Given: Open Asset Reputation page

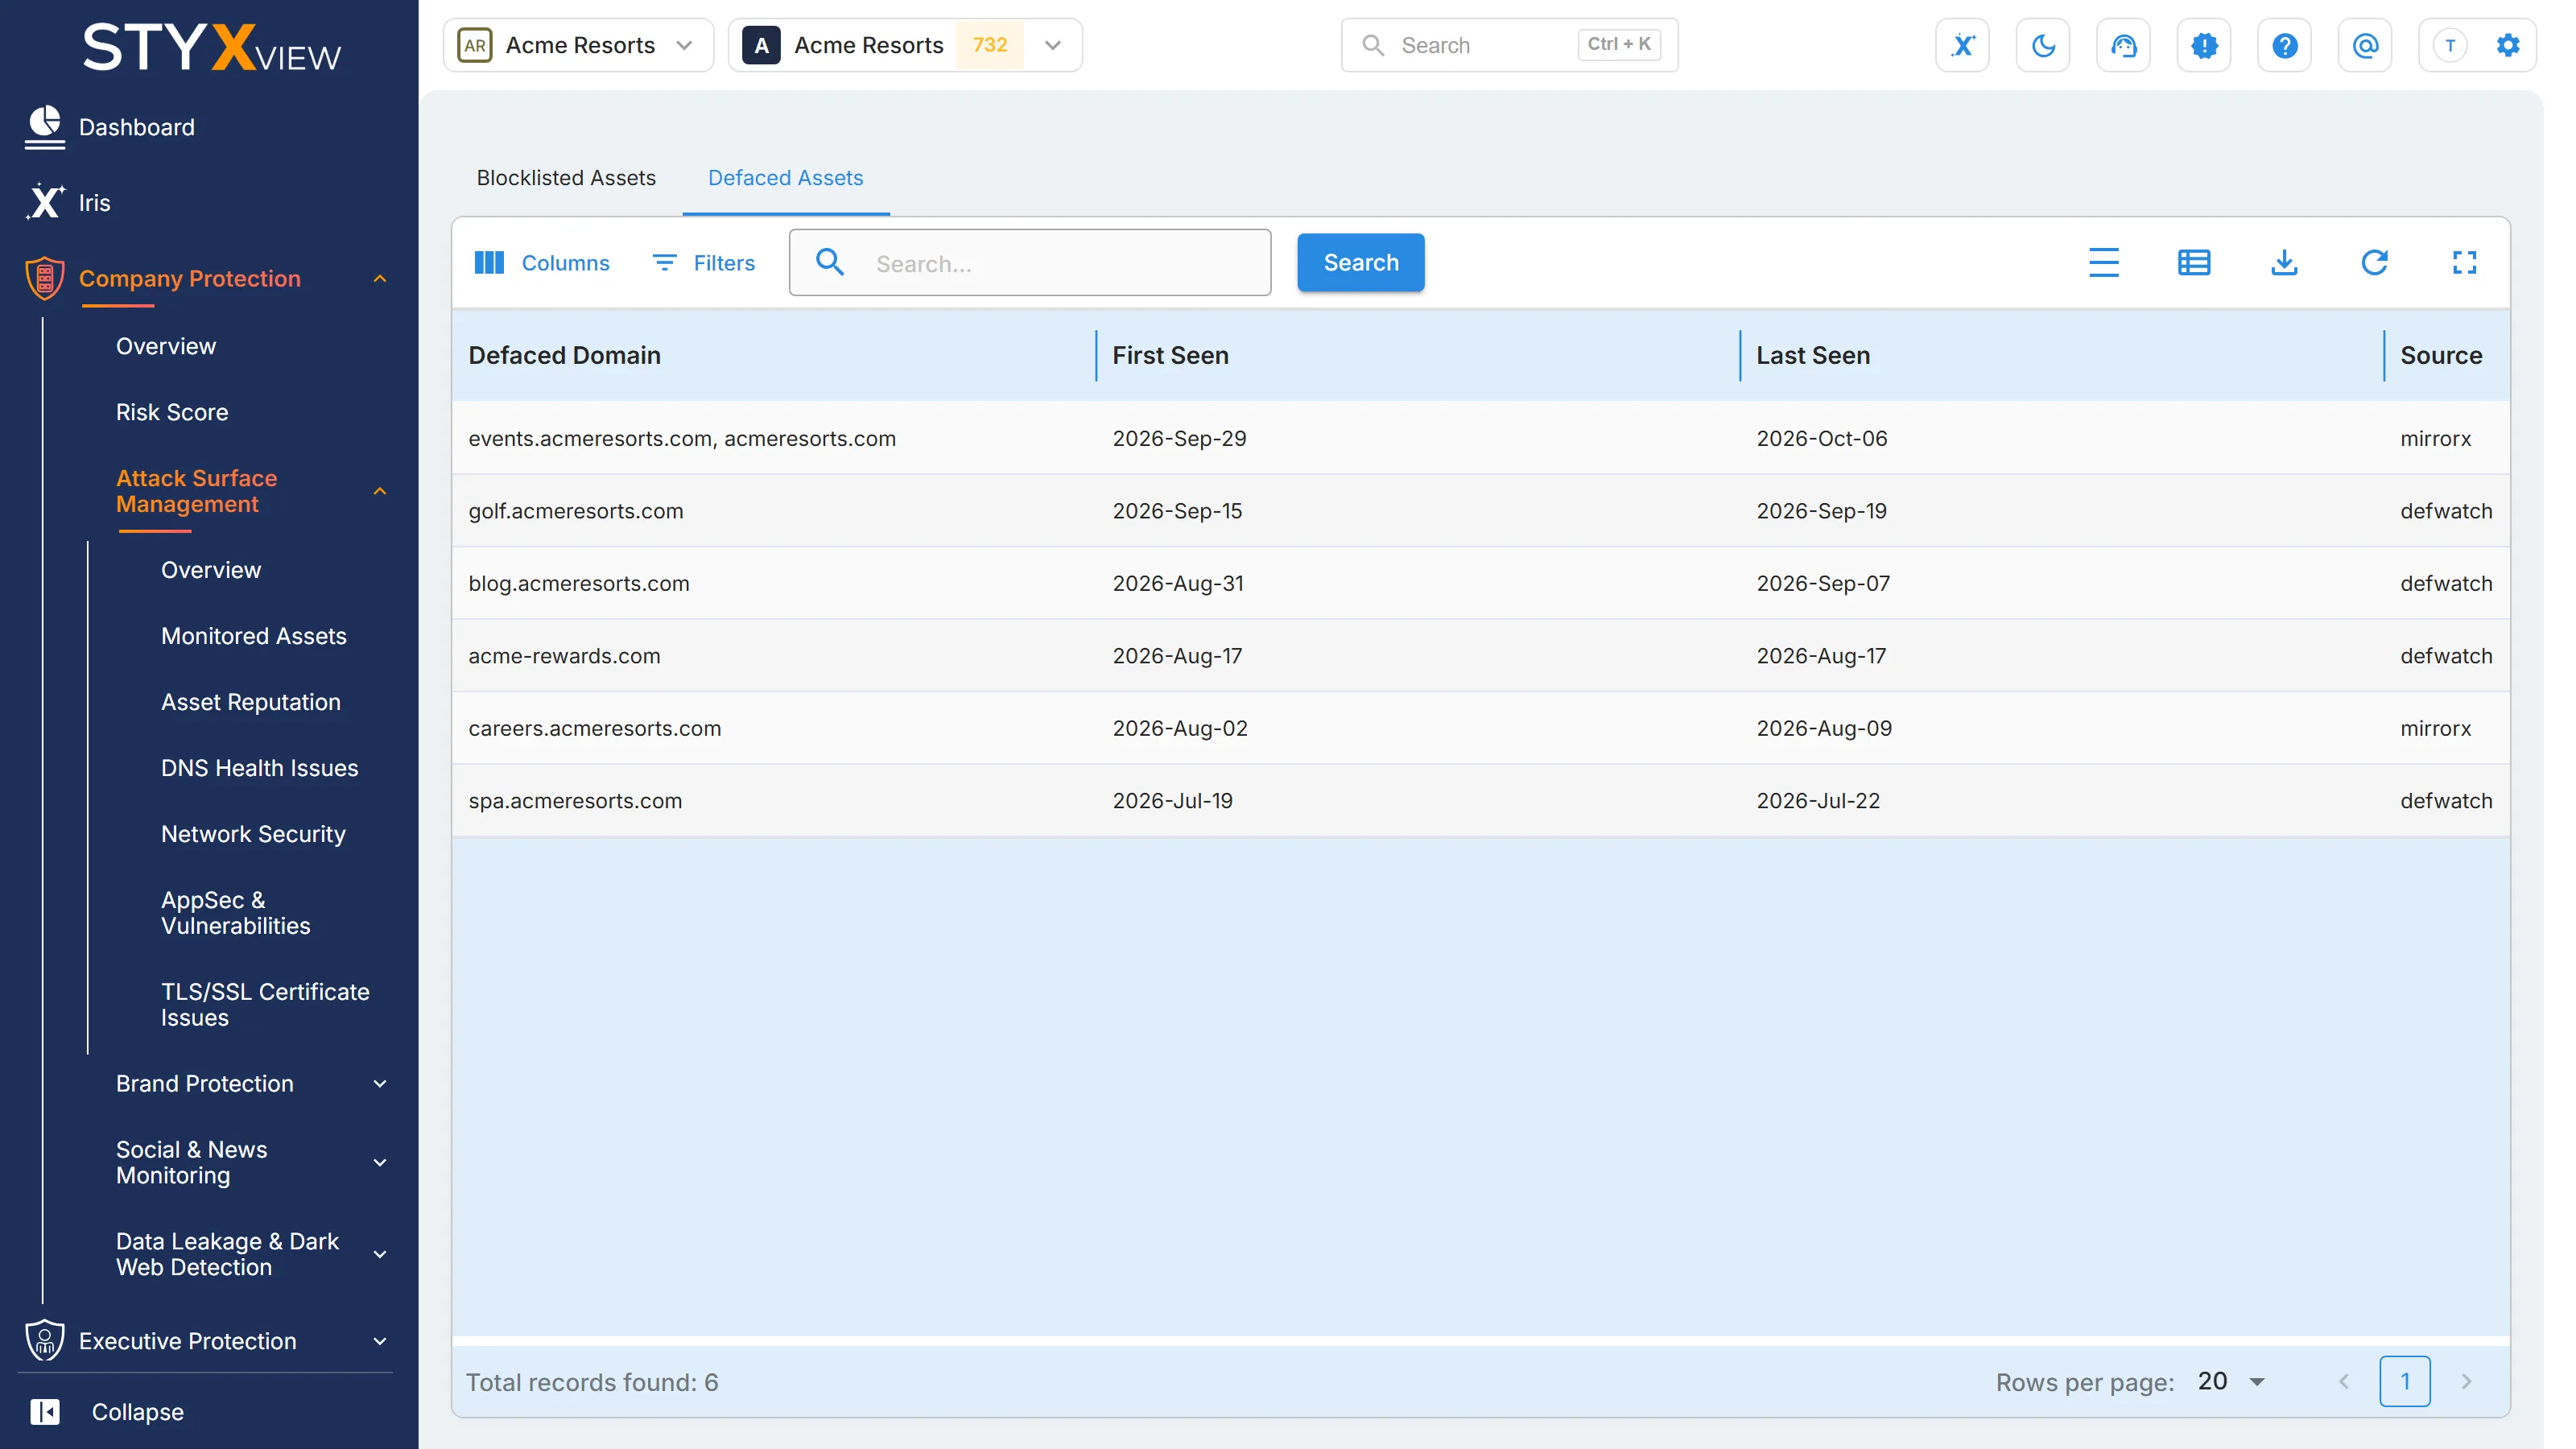Looking at the screenshot, I should coord(251,702).
